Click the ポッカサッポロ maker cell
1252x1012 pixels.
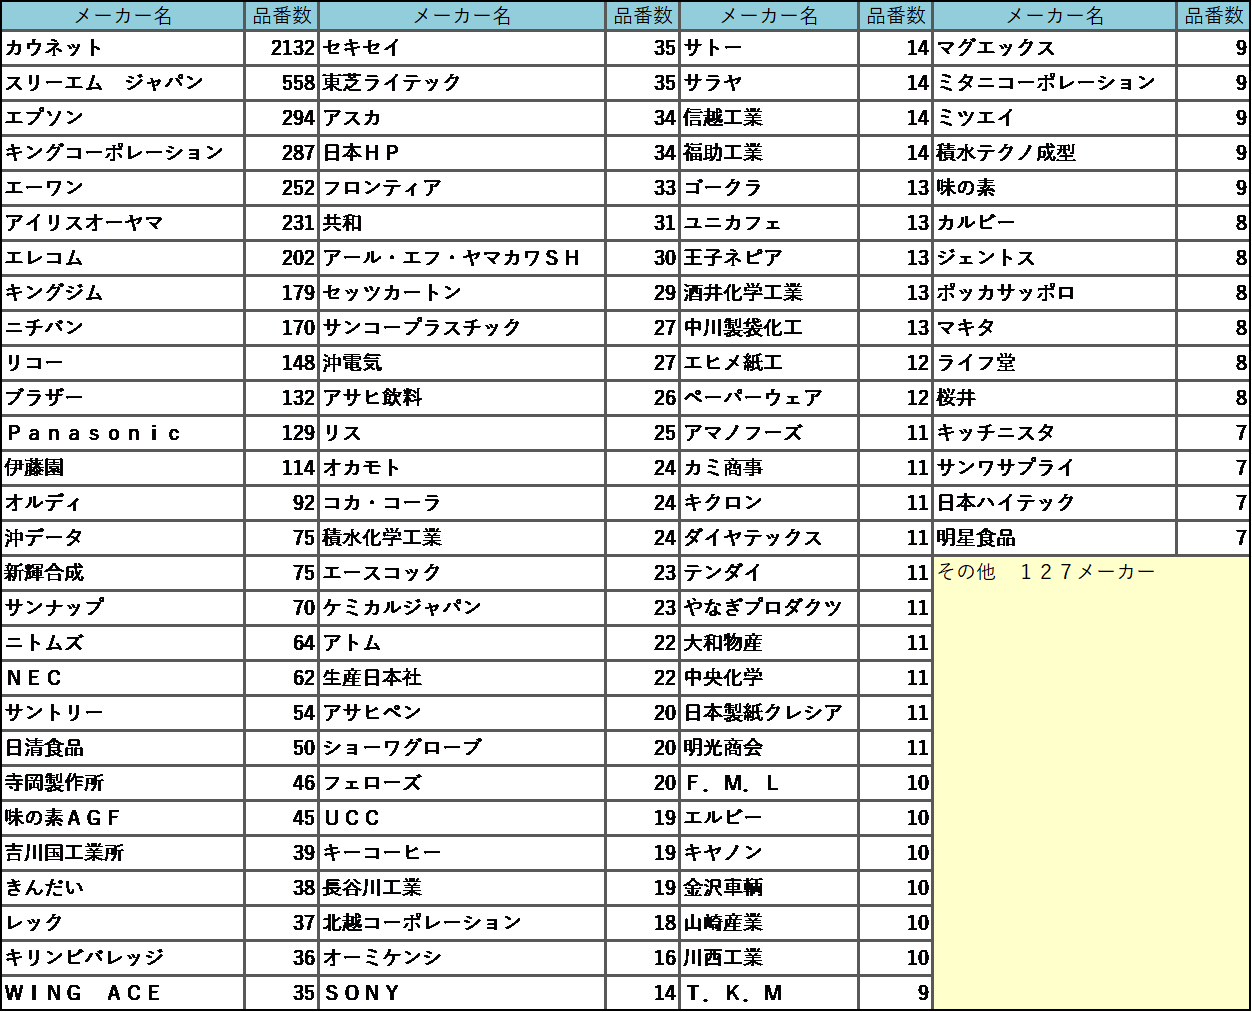(1055, 293)
